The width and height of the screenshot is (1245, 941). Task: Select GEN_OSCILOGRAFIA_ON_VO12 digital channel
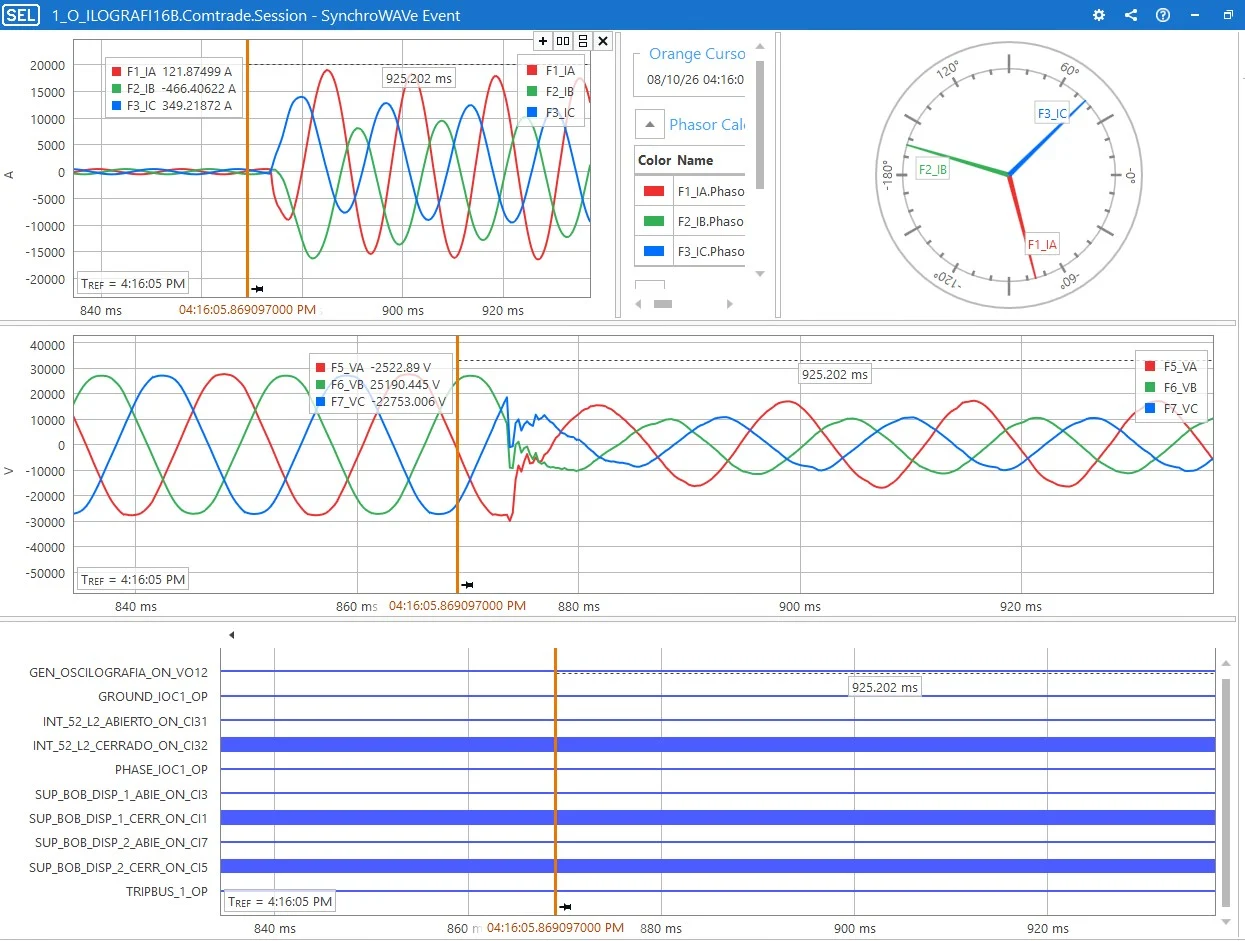(119, 673)
